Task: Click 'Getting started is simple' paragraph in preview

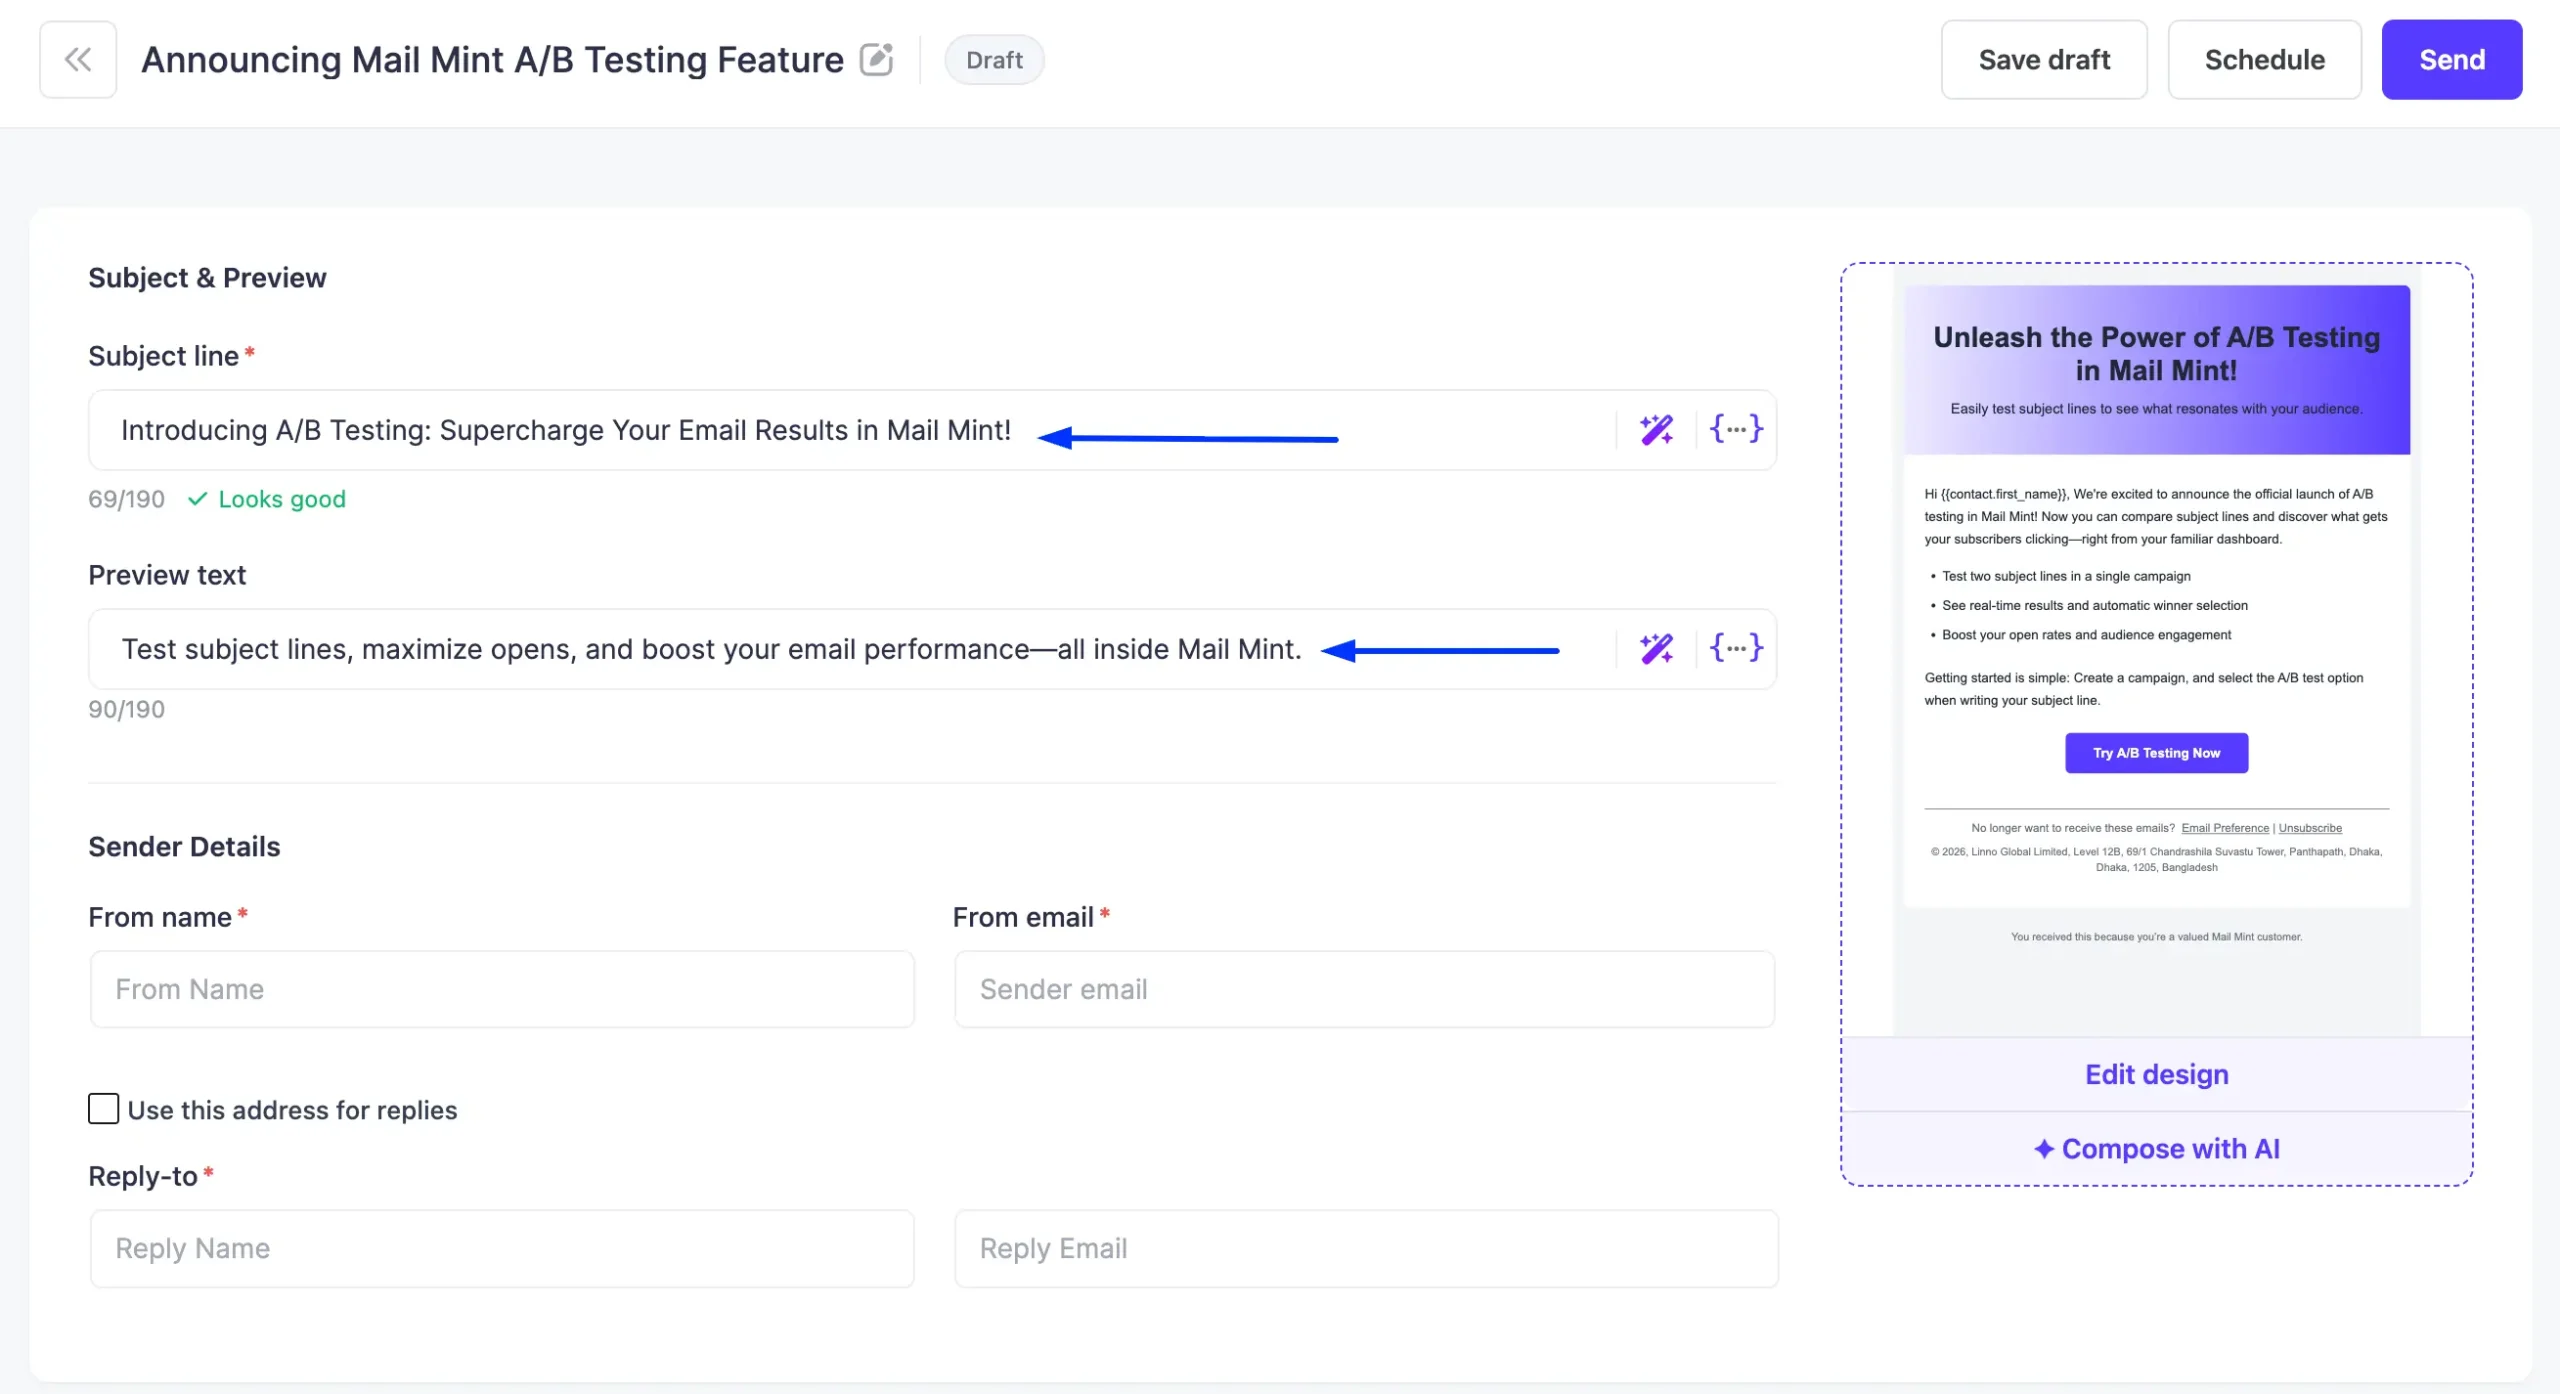Action: [2144, 689]
